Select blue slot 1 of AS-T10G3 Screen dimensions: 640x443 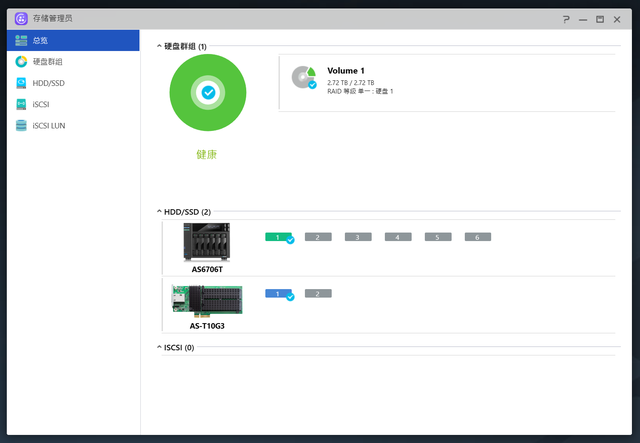(x=278, y=294)
